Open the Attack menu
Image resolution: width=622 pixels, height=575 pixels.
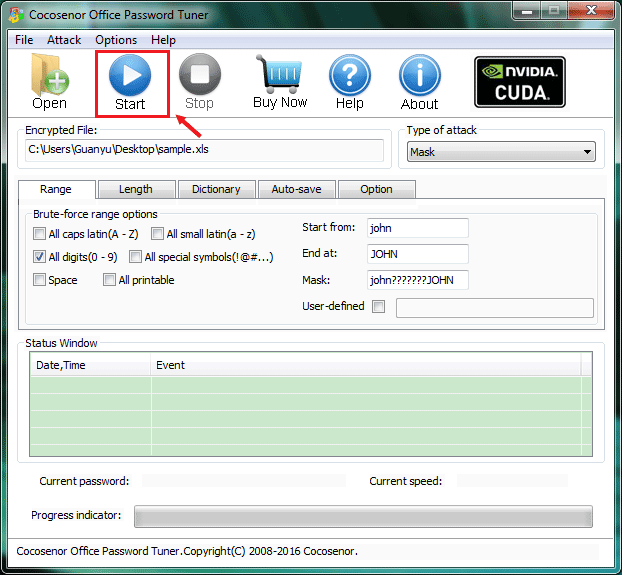point(64,40)
